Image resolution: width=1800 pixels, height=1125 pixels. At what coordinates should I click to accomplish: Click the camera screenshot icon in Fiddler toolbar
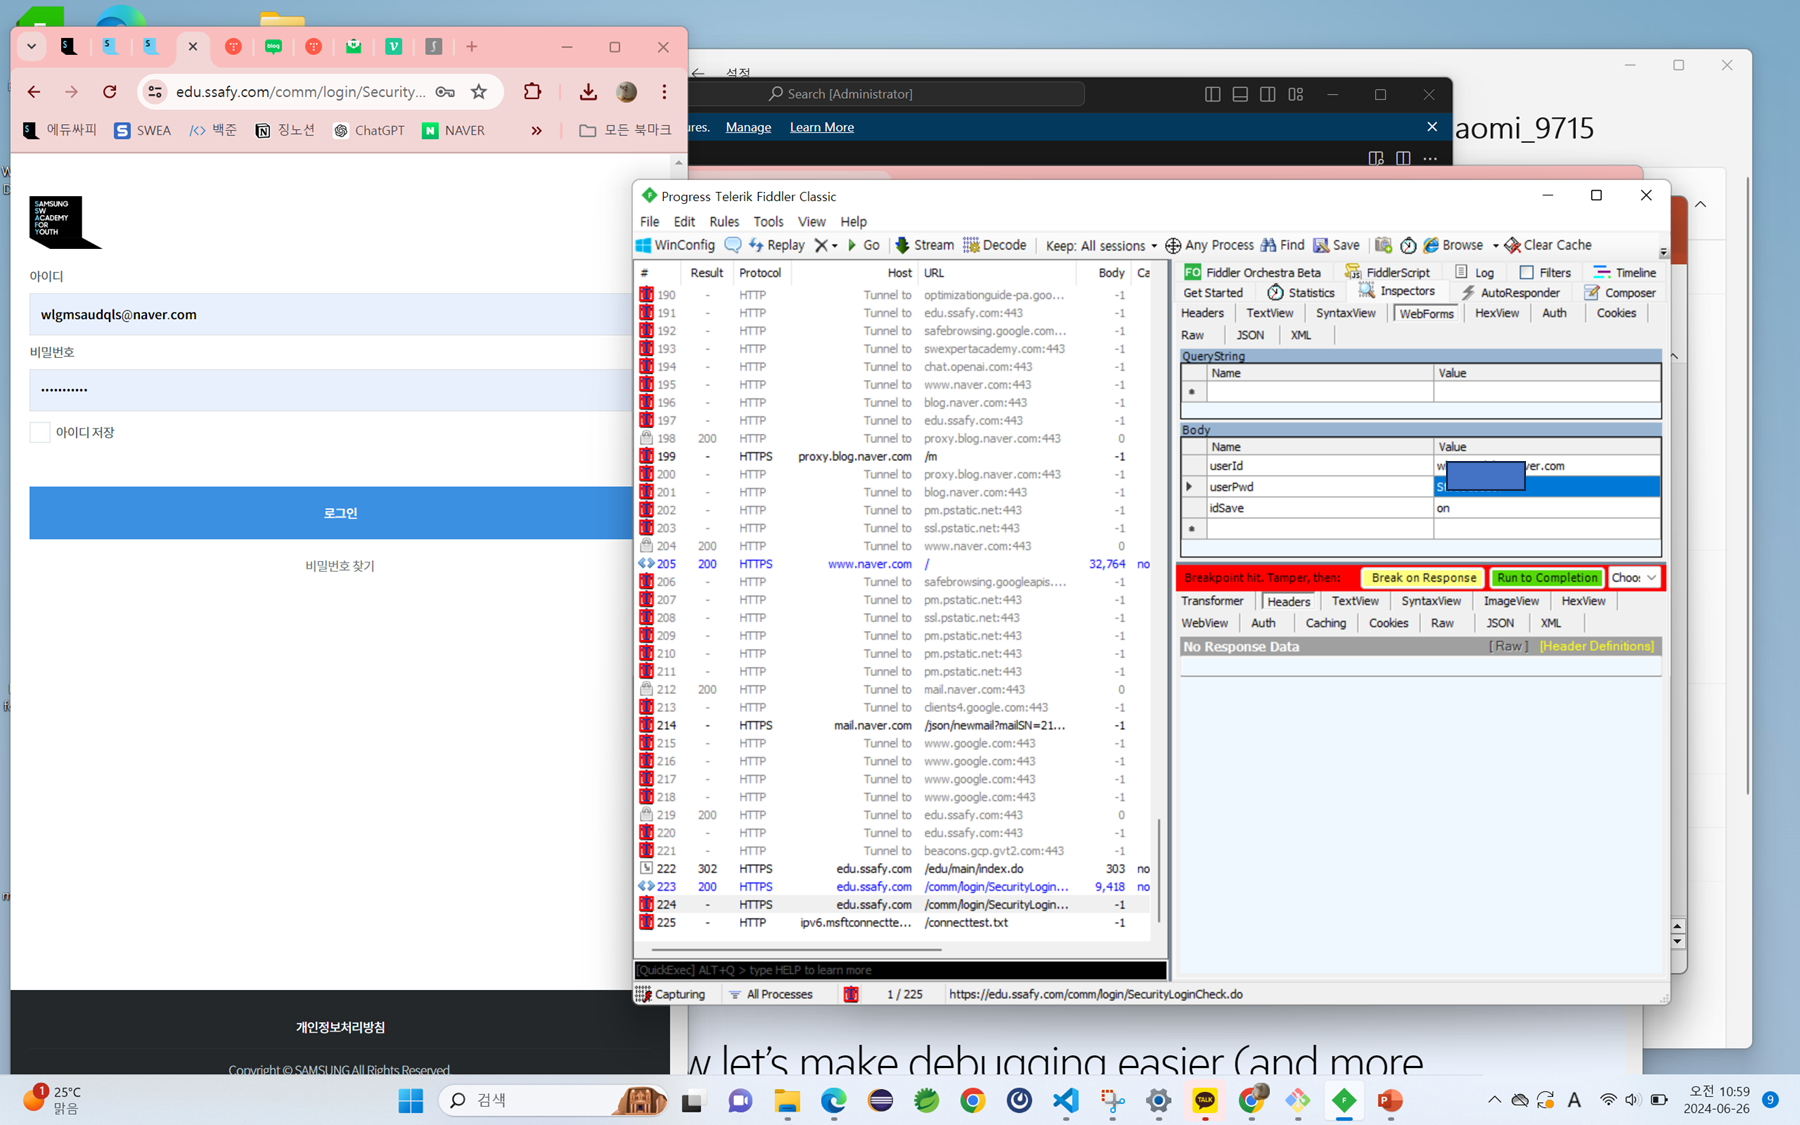pyautogui.click(x=1383, y=245)
